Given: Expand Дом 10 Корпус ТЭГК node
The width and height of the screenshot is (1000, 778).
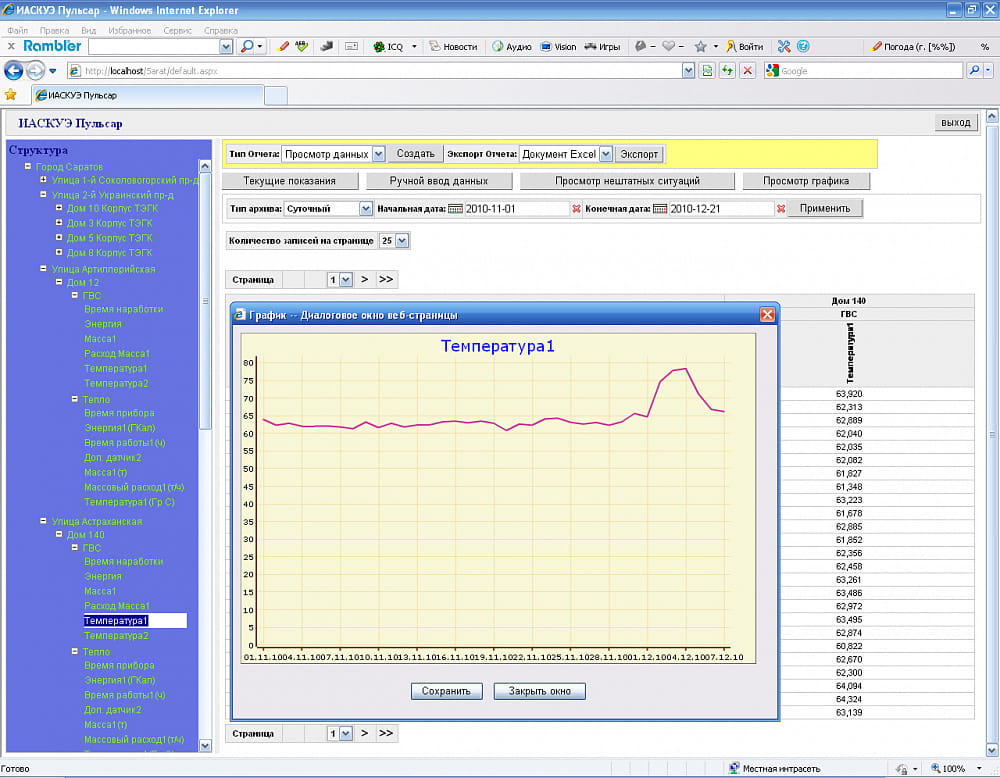Looking at the screenshot, I should coord(59,208).
